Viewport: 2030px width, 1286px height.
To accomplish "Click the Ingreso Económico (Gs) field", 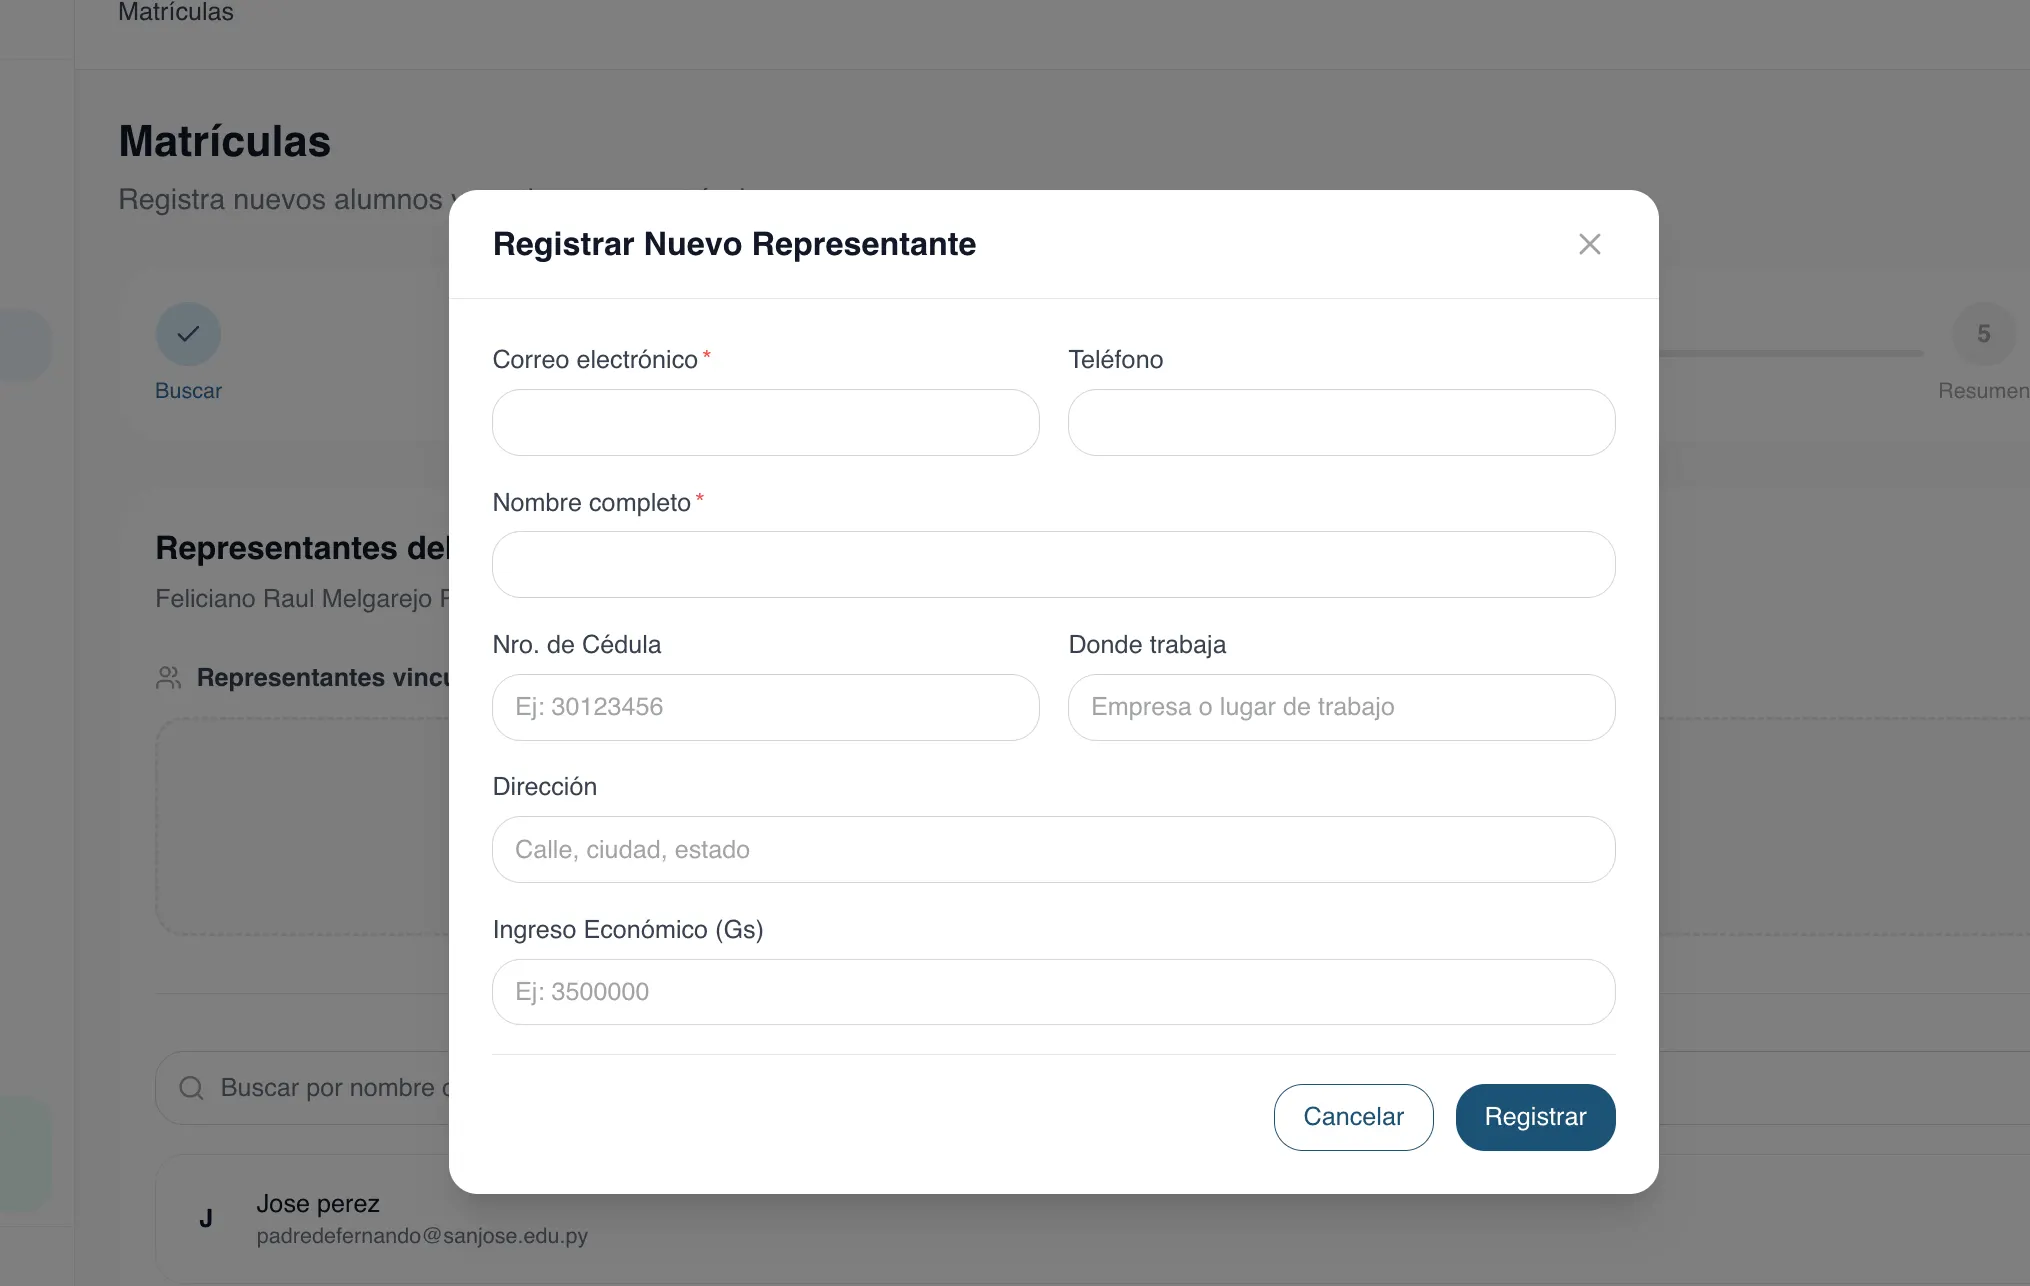I will click(1053, 991).
